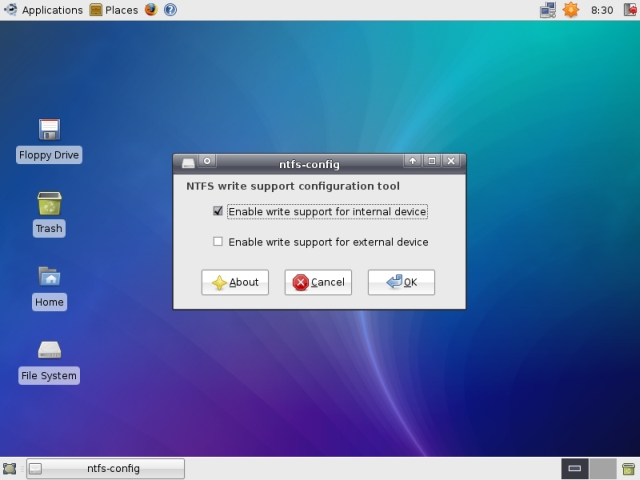Viewport: 640px width, 480px height.
Task: Click the show desktop icon in bottom panel
Action: (x=9, y=469)
